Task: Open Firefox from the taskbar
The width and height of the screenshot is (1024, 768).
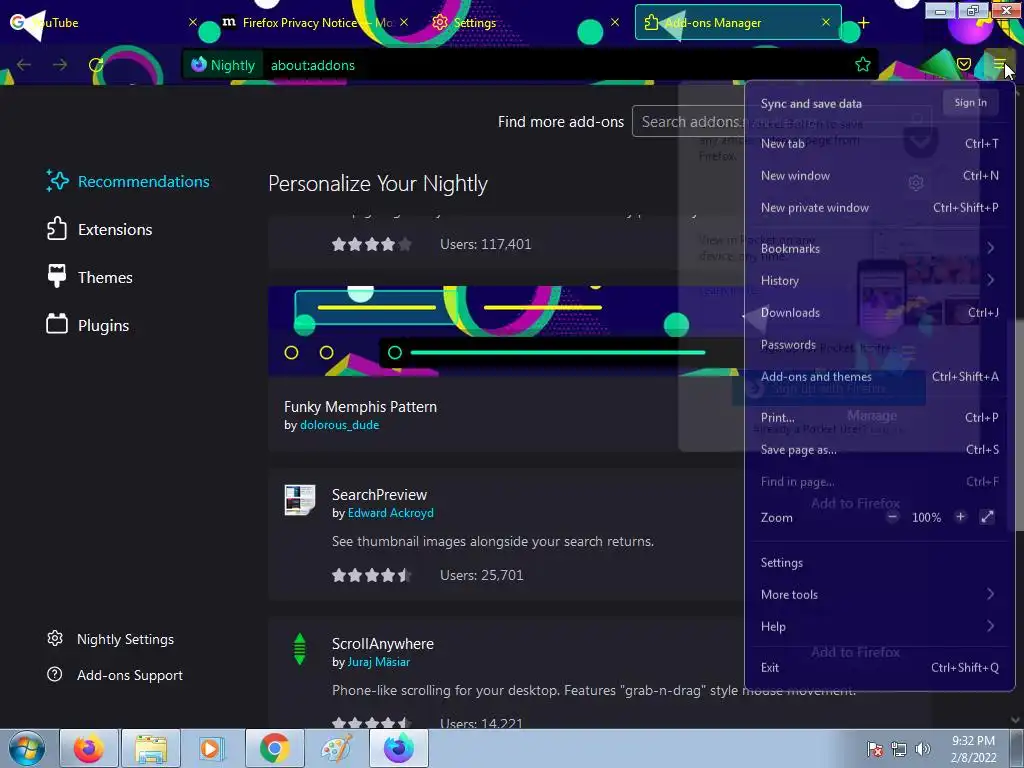Action: [x=89, y=748]
